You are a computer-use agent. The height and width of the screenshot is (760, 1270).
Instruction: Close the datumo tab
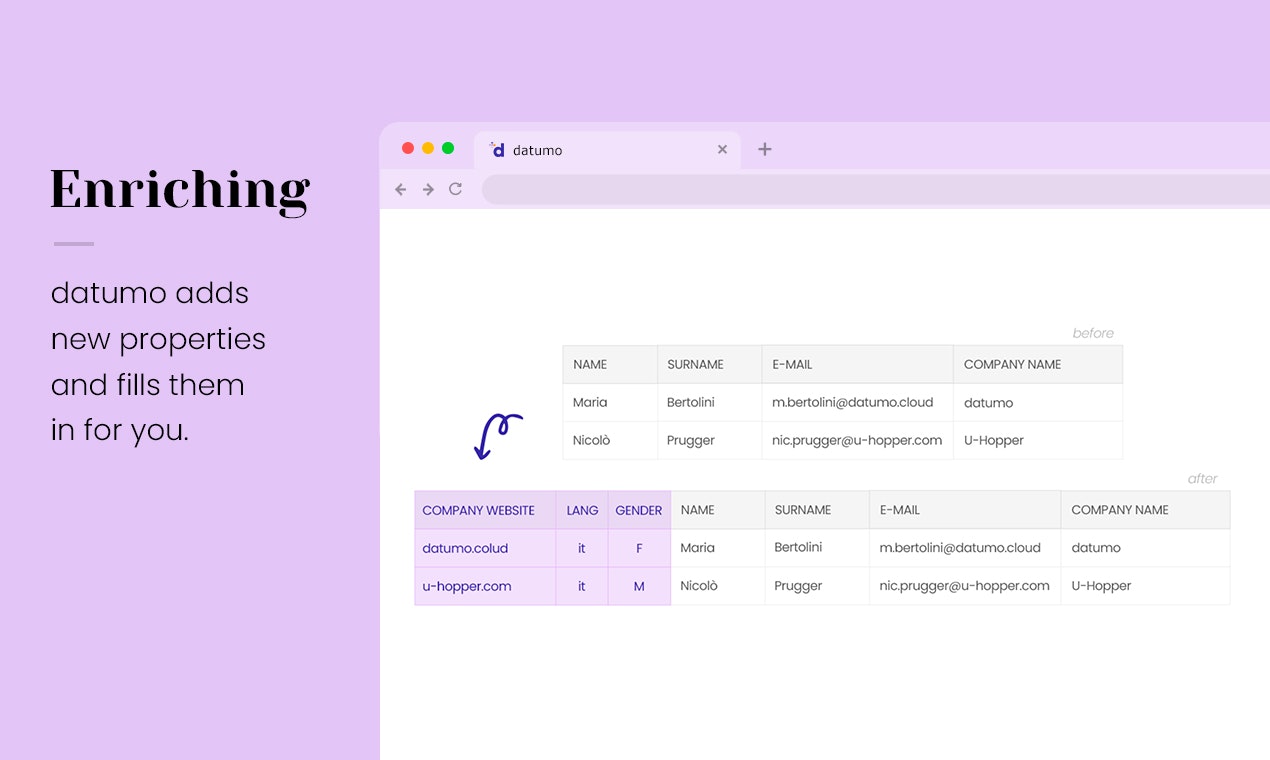pyautogui.click(x=722, y=150)
